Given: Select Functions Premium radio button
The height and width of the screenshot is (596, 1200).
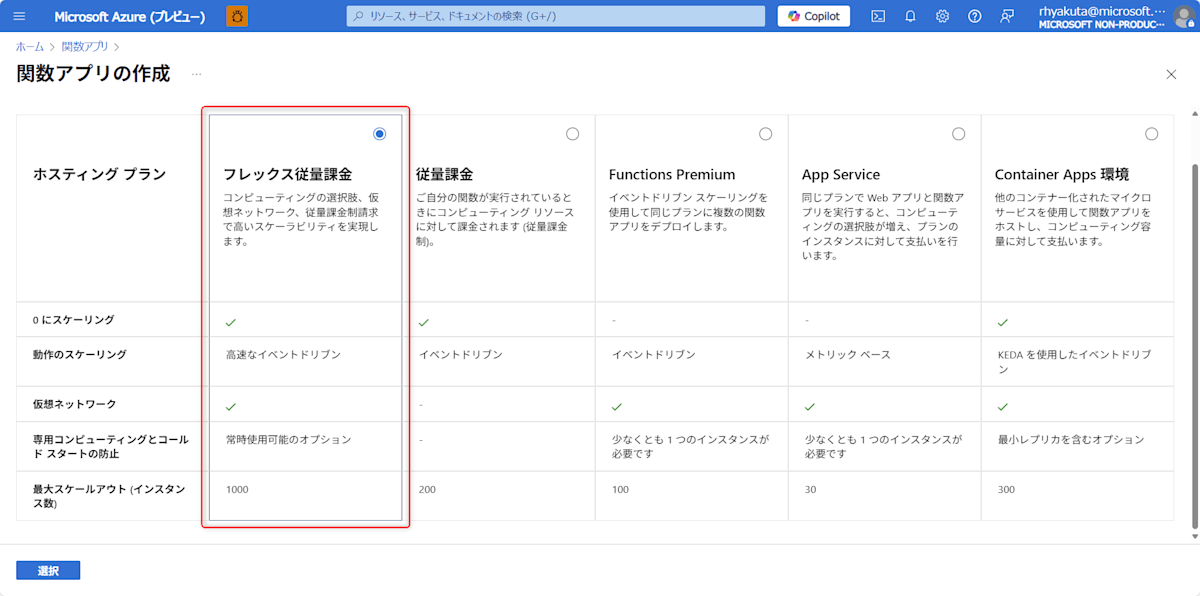Looking at the screenshot, I should coord(765,134).
